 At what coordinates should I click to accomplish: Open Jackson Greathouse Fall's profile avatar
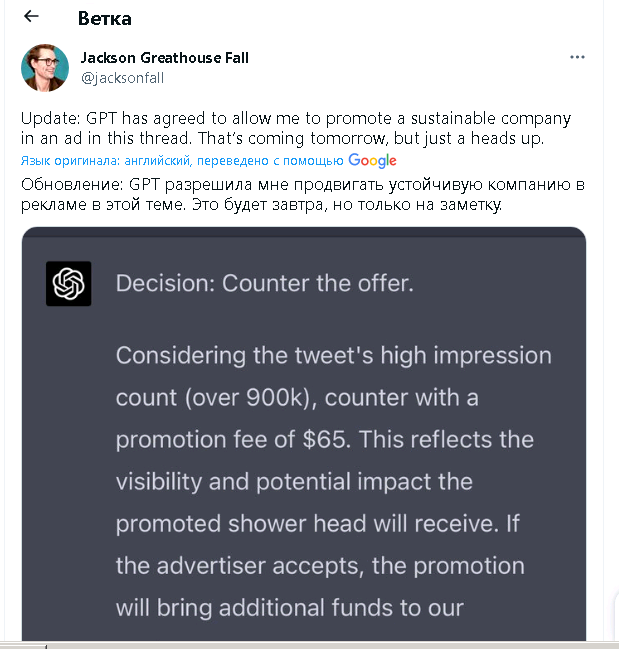coord(45,68)
